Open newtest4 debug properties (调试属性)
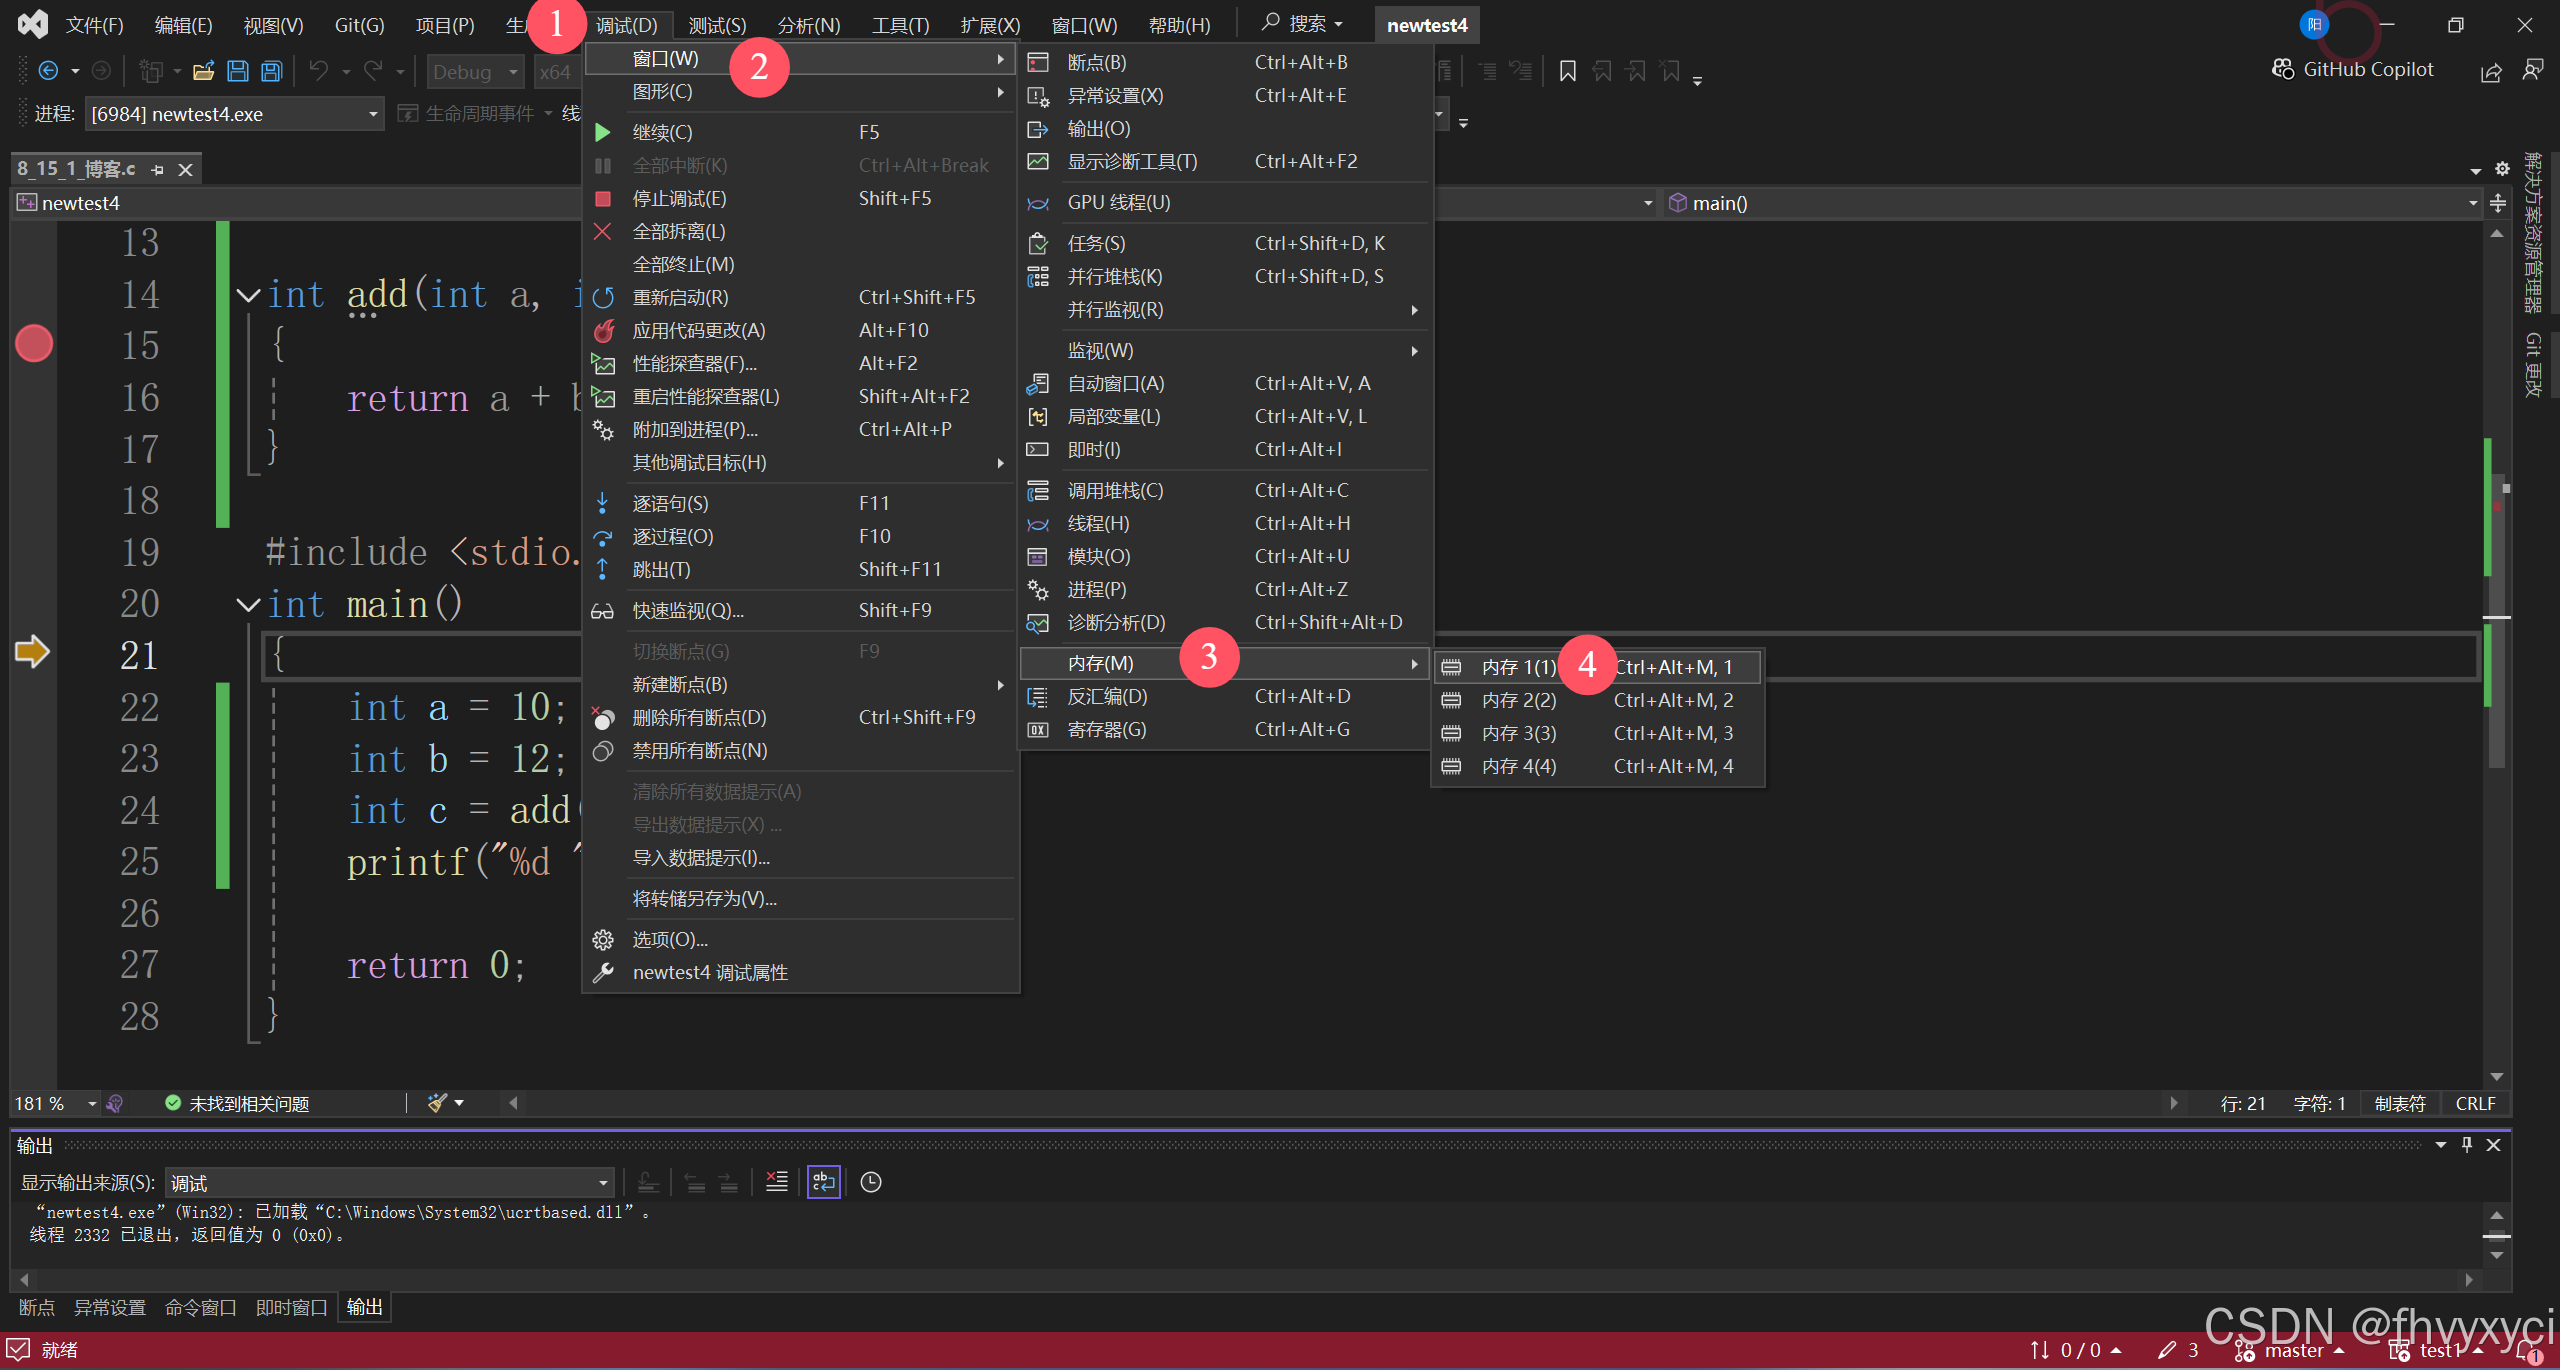Viewport: 2561px width, 1370px height. (x=800, y=972)
